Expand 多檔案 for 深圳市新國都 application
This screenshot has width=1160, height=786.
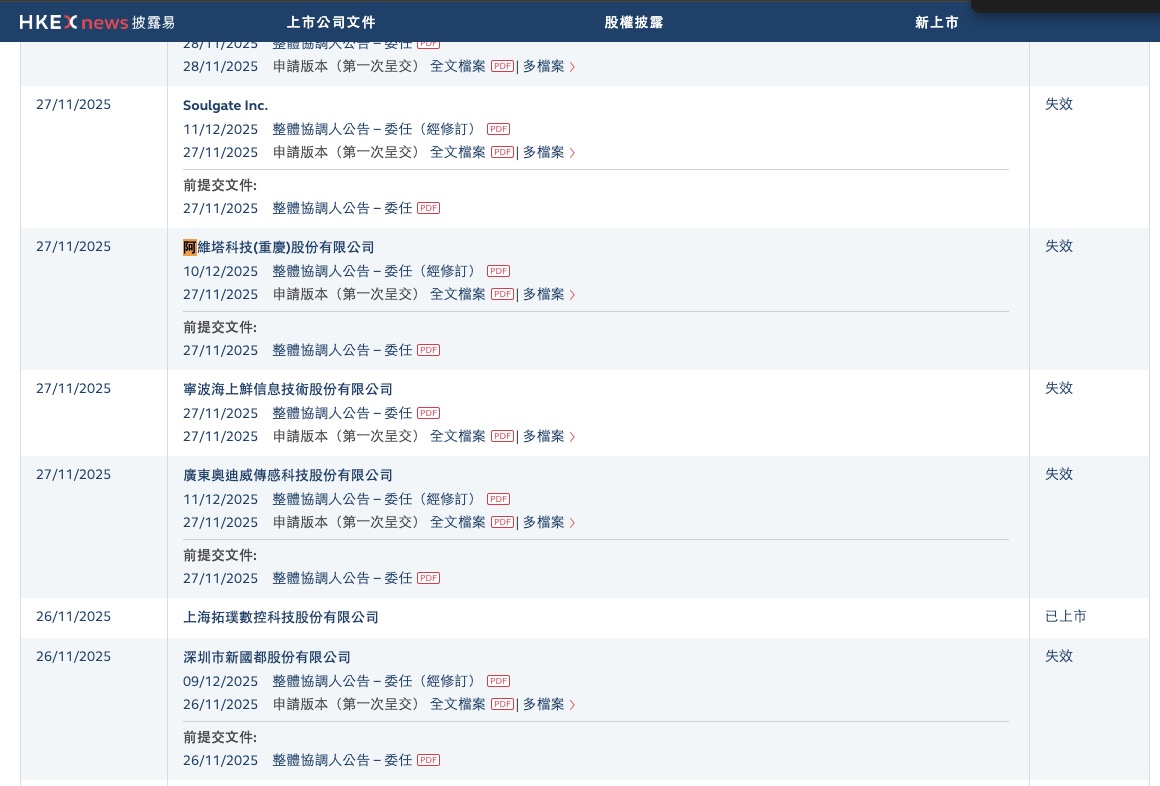[x=549, y=704]
